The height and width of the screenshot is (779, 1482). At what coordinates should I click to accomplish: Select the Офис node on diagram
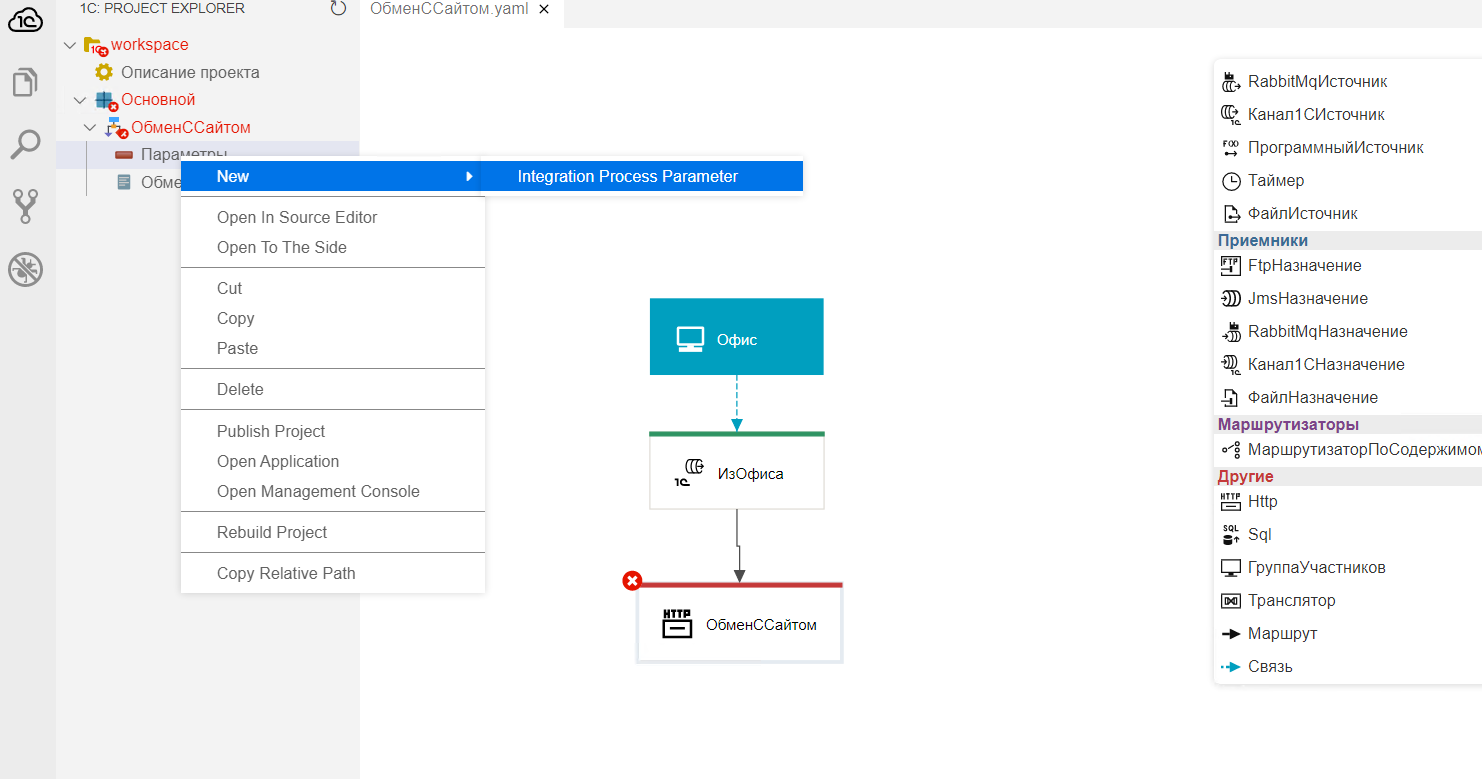(x=736, y=339)
